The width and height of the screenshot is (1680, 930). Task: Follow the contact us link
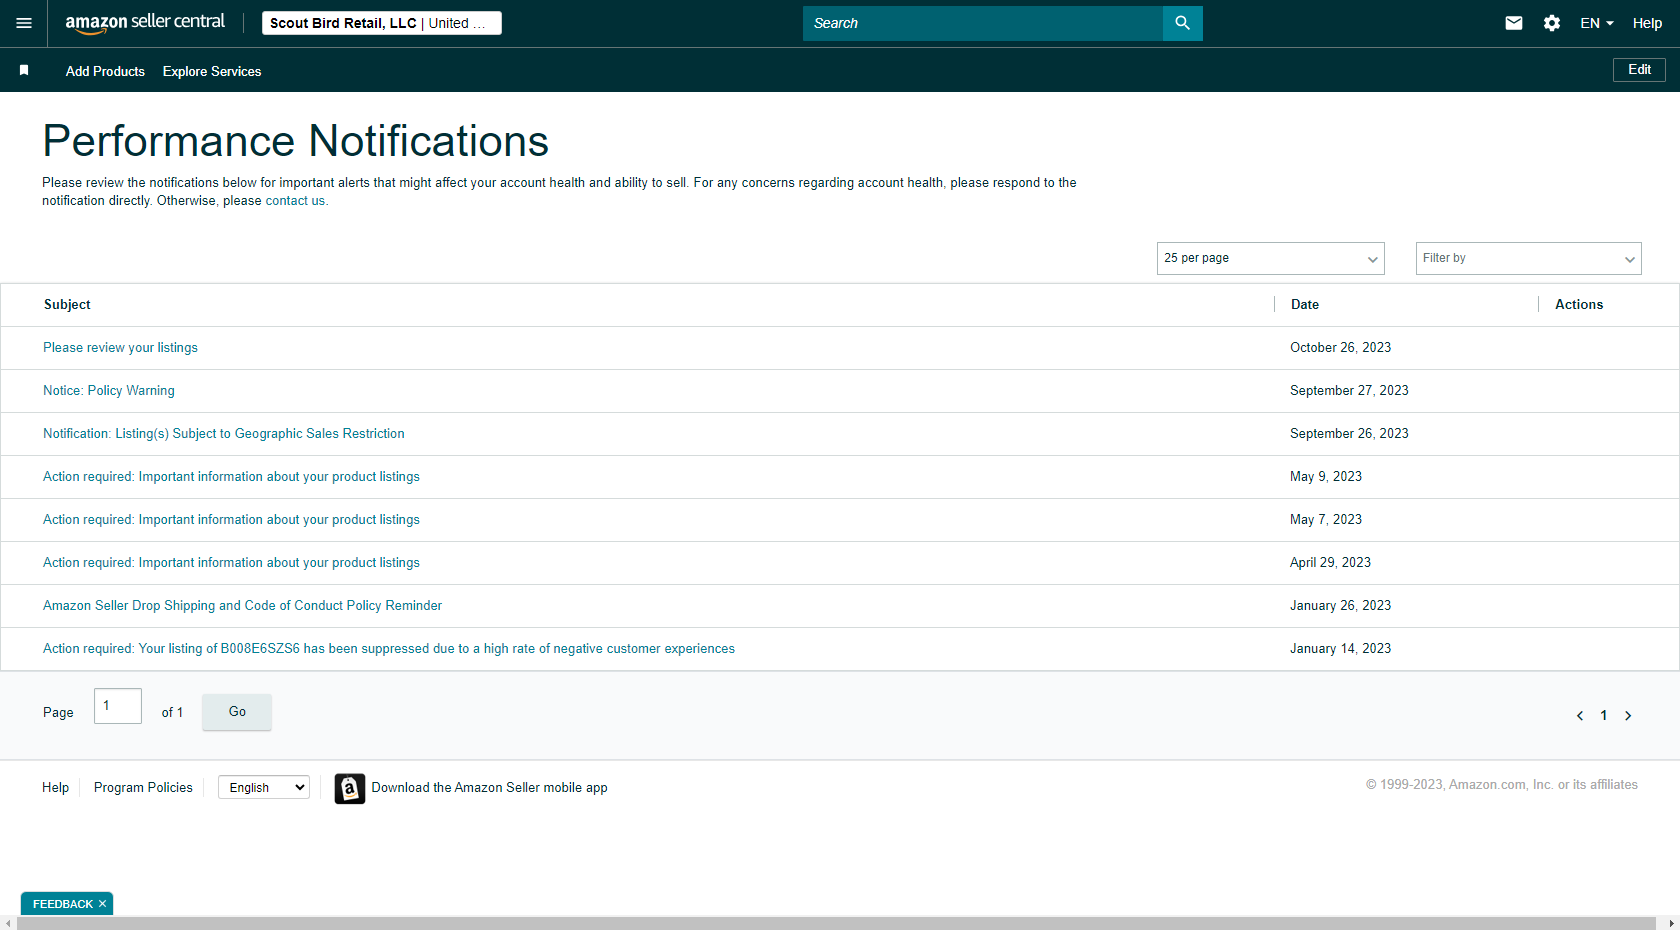(x=295, y=201)
